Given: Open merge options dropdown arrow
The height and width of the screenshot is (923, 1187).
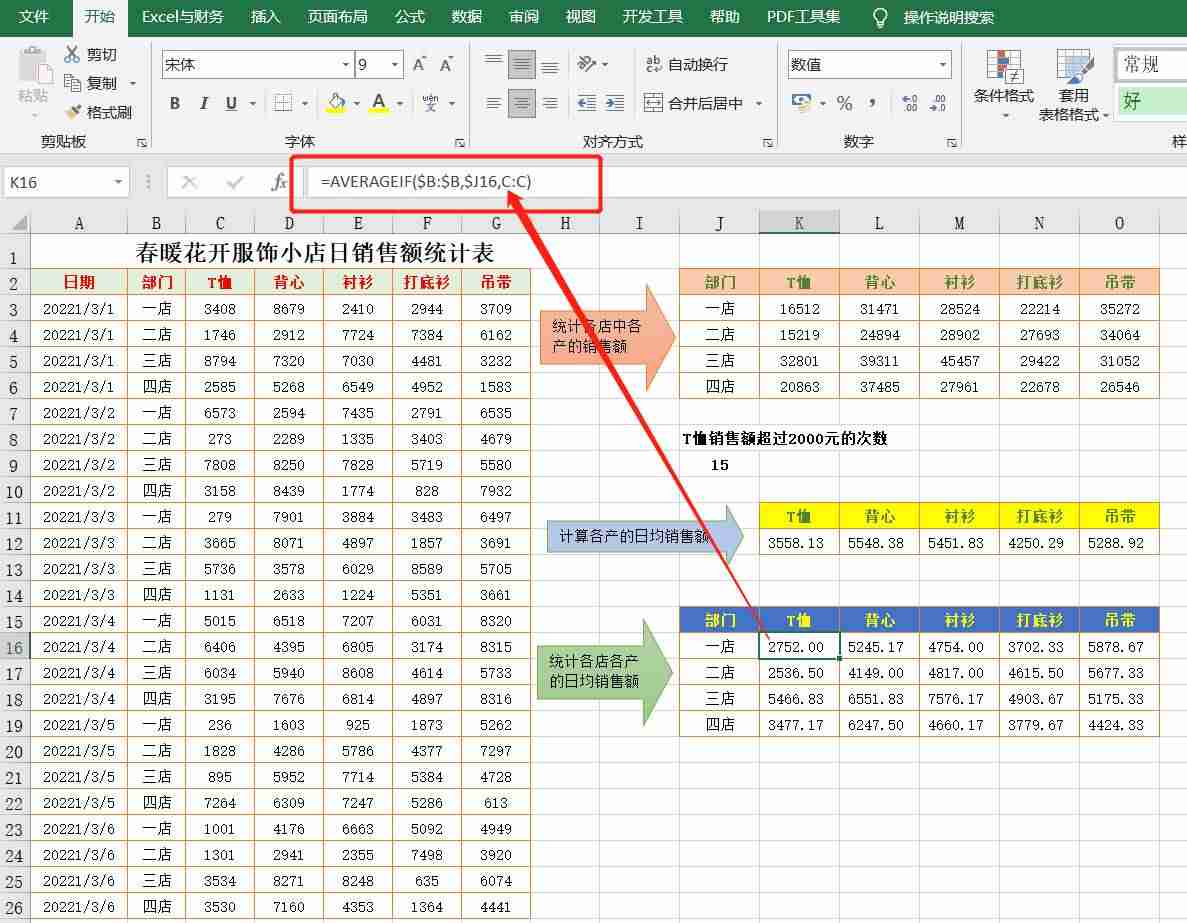Looking at the screenshot, I should point(759,103).
